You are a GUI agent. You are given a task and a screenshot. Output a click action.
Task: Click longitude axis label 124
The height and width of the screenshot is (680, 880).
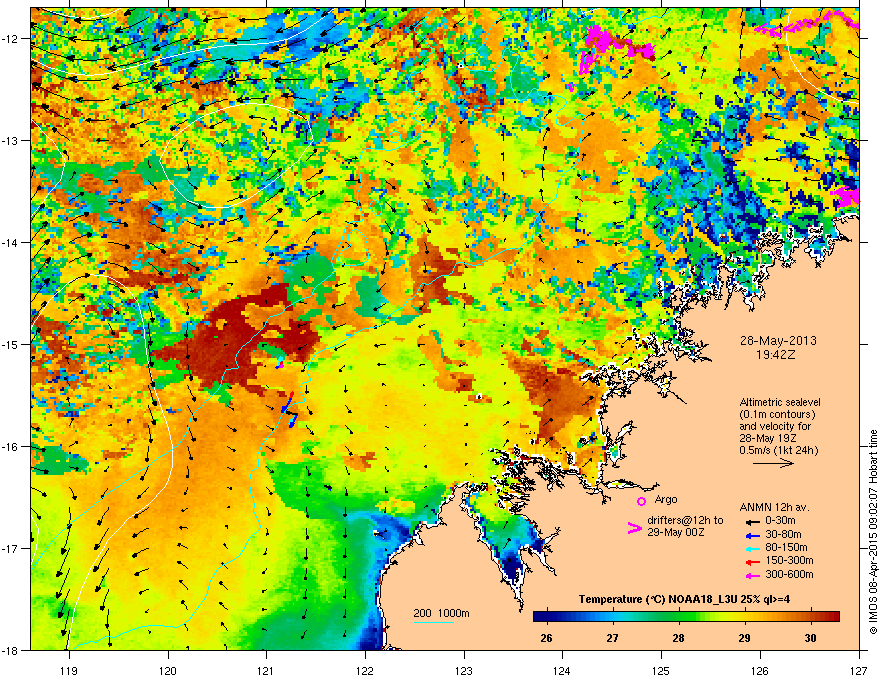[x=563, y=670]
